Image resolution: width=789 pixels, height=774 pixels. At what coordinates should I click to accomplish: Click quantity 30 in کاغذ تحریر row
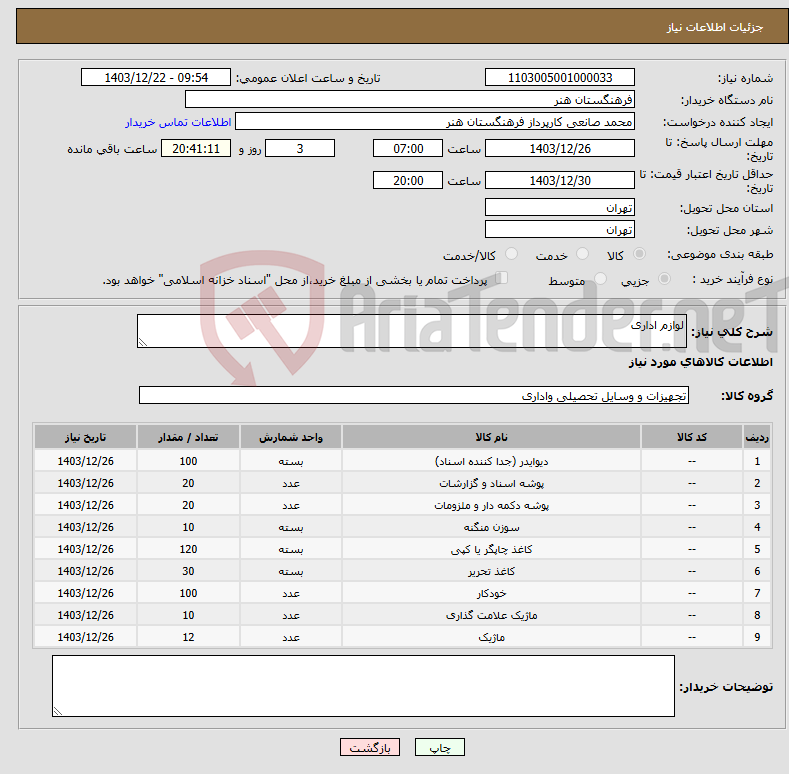point(188,571)
